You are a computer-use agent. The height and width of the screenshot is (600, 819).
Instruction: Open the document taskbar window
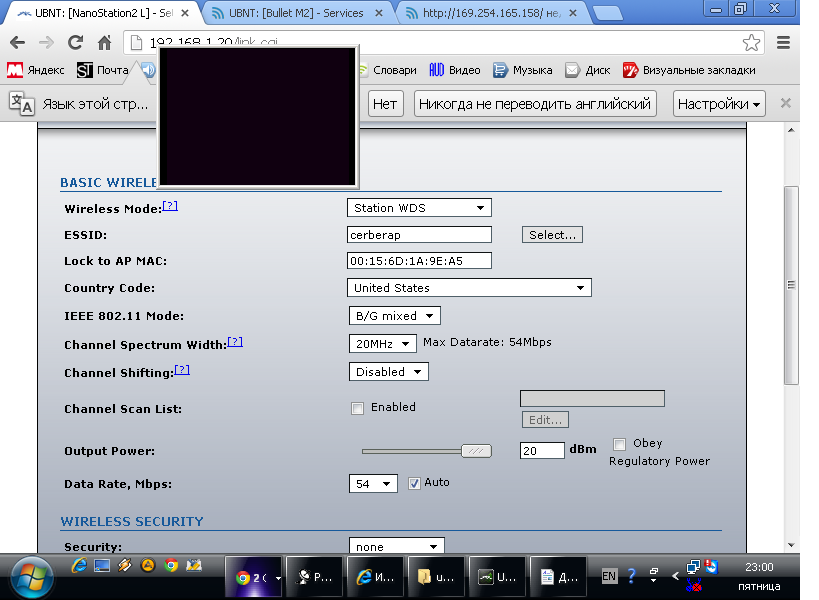pyautogui.click(x=558, y=577)
